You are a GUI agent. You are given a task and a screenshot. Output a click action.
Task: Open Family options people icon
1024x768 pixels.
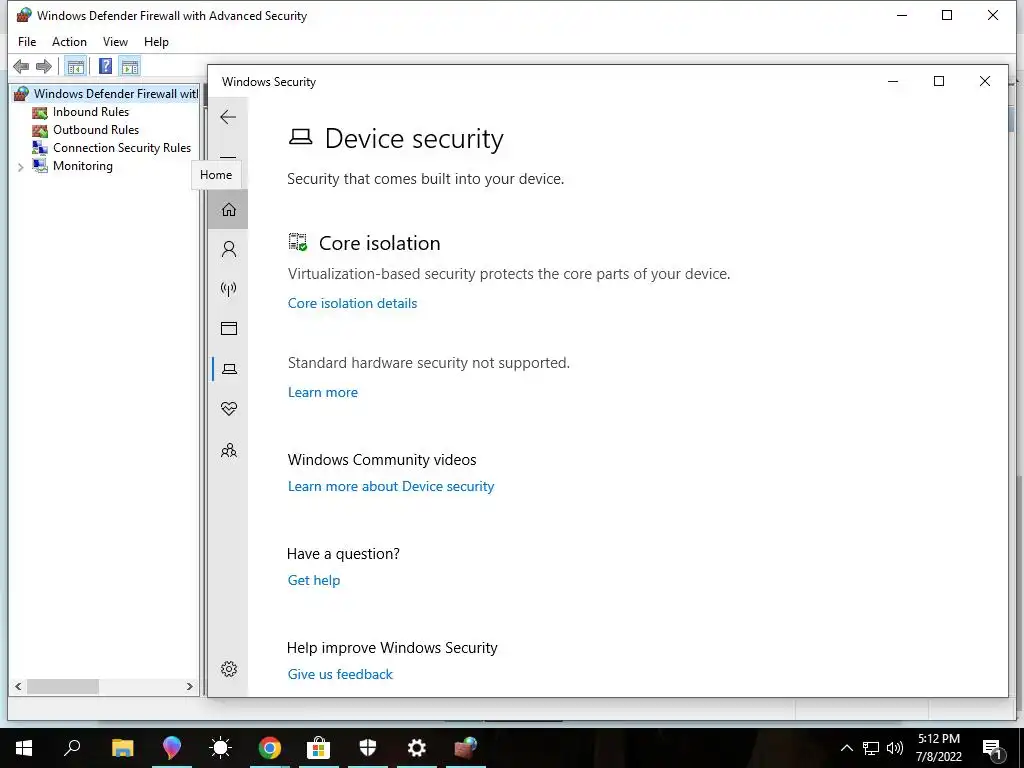[x=229, y=451]
